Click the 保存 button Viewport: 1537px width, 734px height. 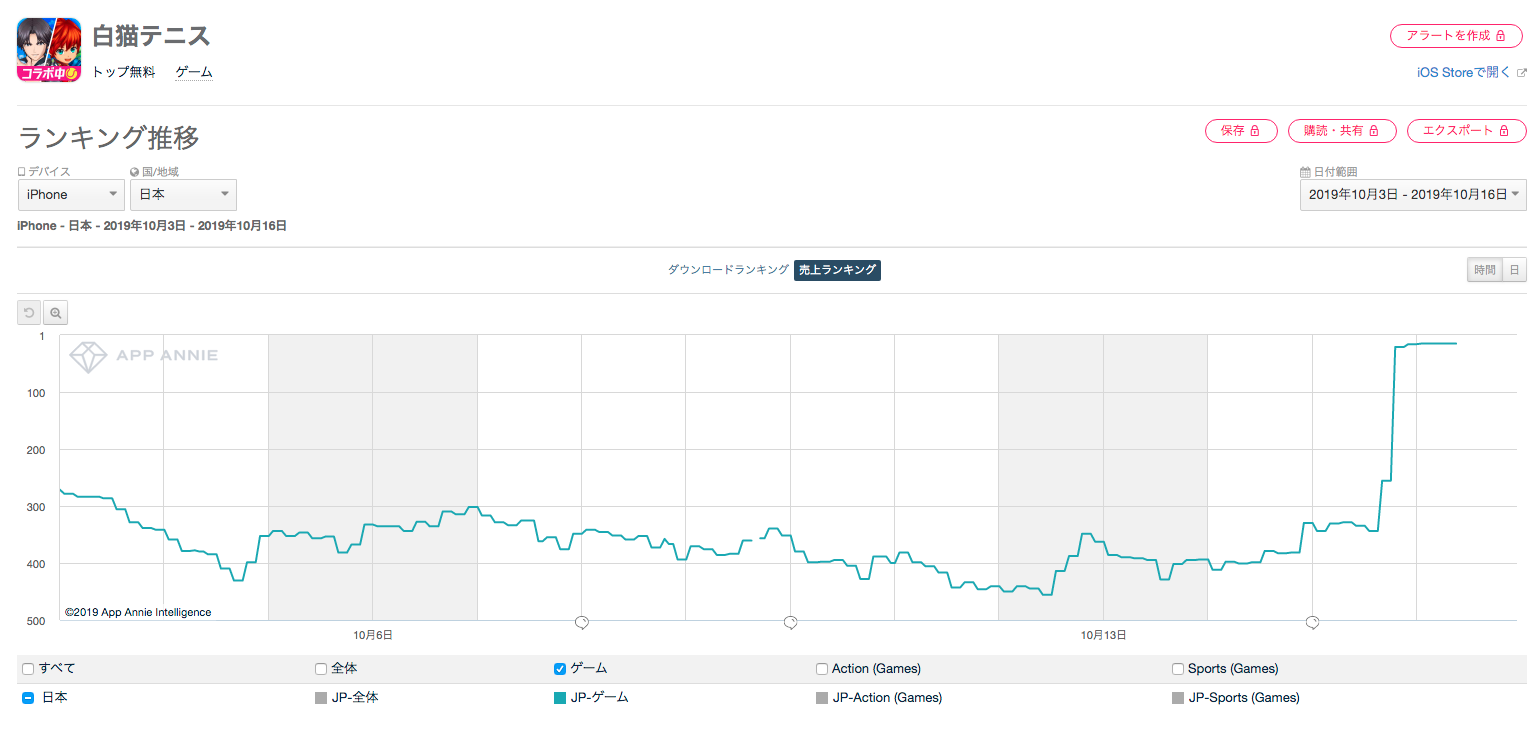(x=1241, y=130)
